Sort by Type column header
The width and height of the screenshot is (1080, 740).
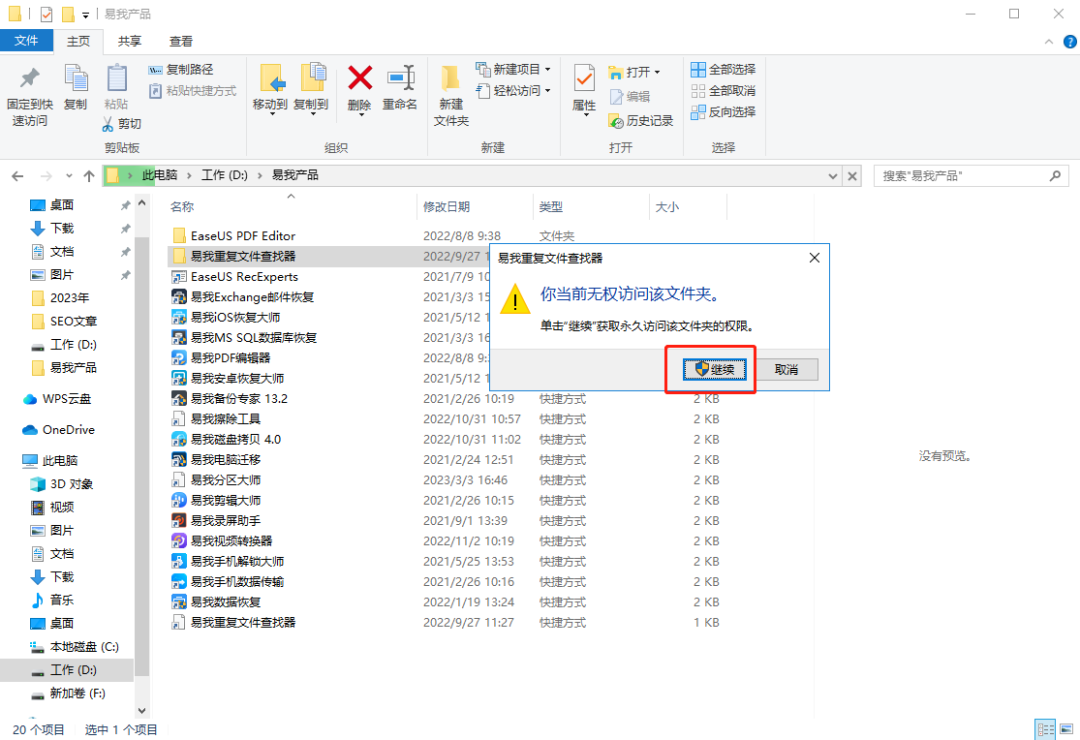click(551, 207)
